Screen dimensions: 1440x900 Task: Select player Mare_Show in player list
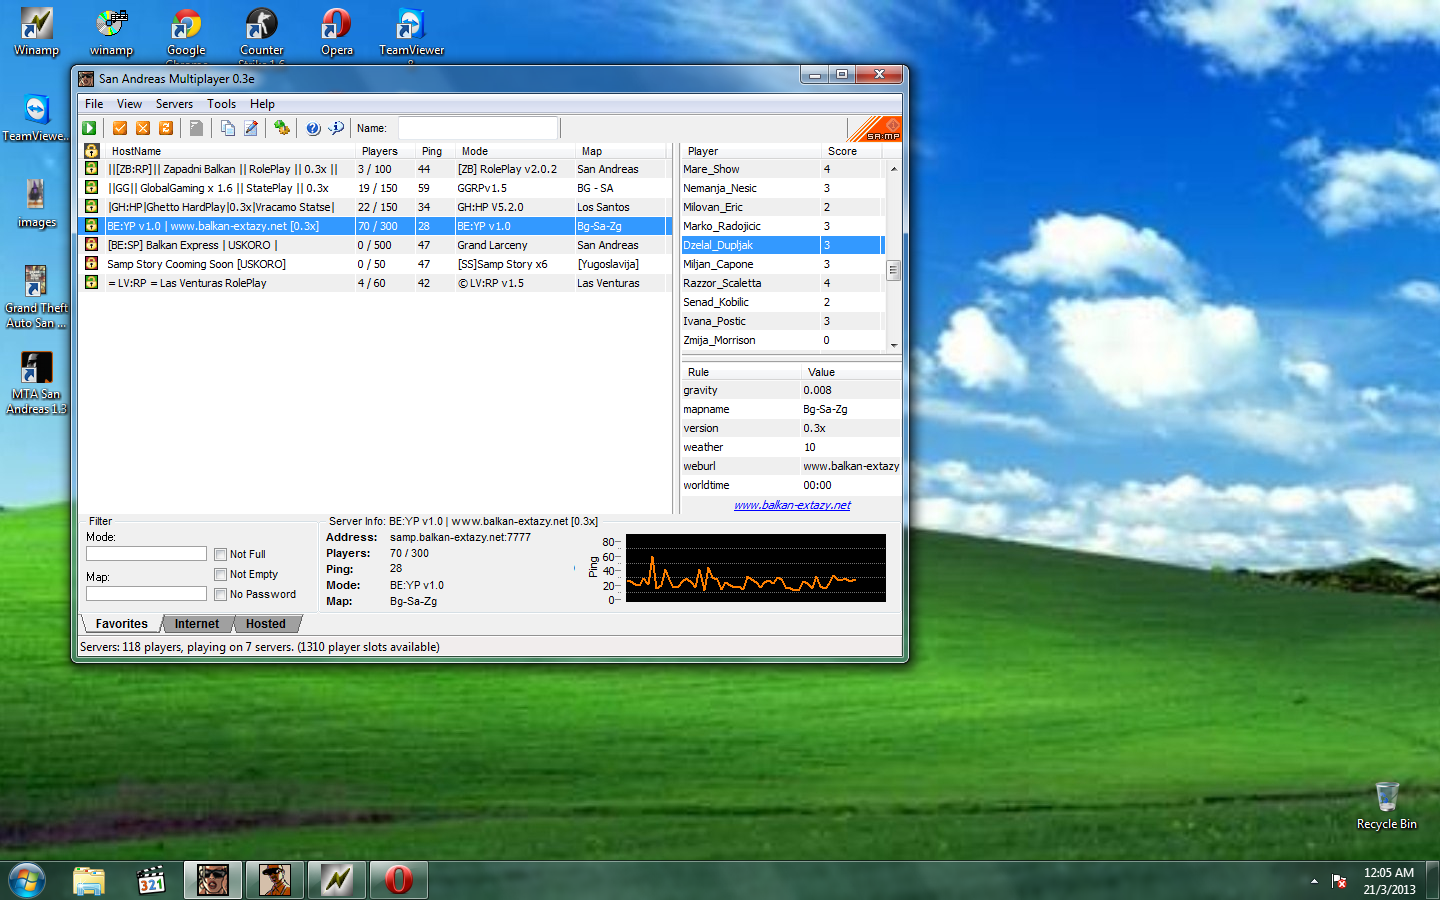coord(782,169)
